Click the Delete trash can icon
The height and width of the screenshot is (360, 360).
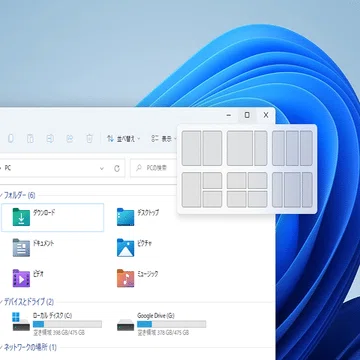click(x=89, y=139)
